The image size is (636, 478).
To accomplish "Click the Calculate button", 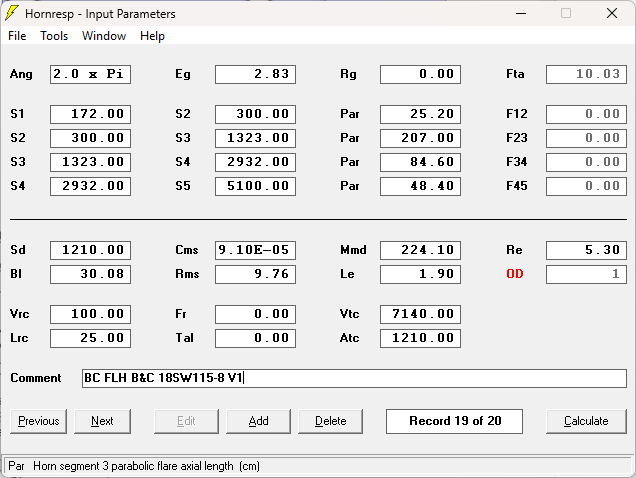I will 586,421.
